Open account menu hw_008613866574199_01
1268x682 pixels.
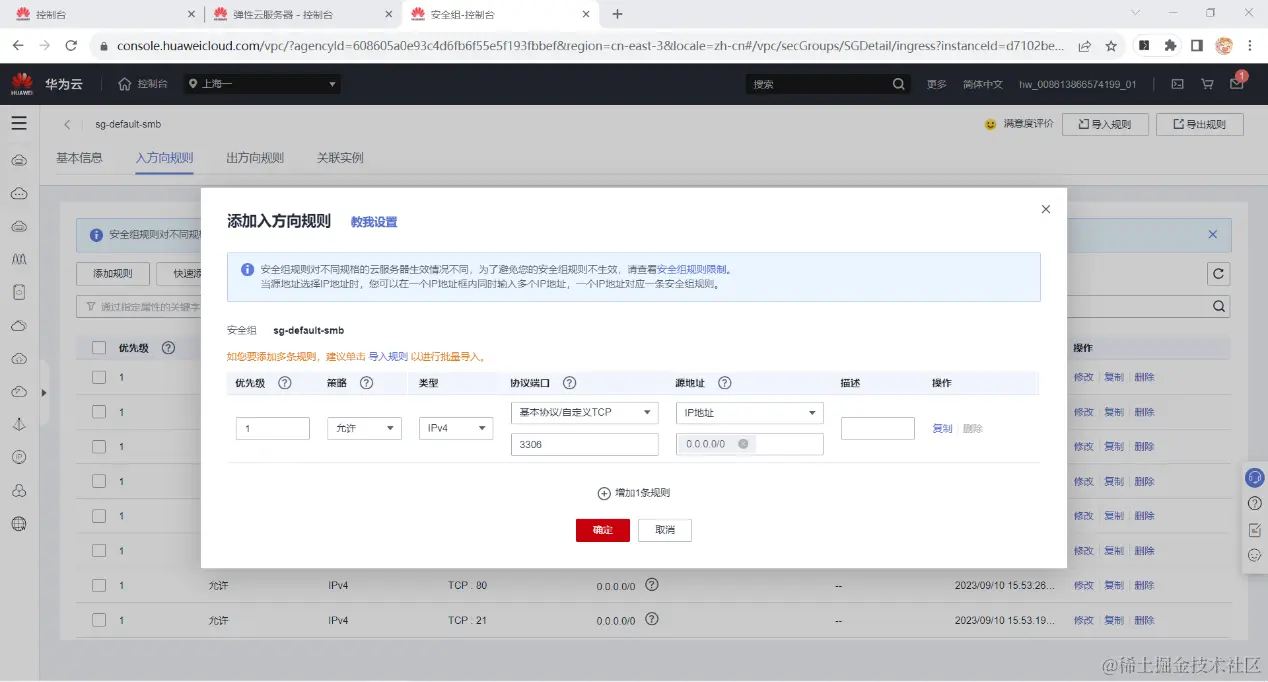click(x=1077, y=84)
